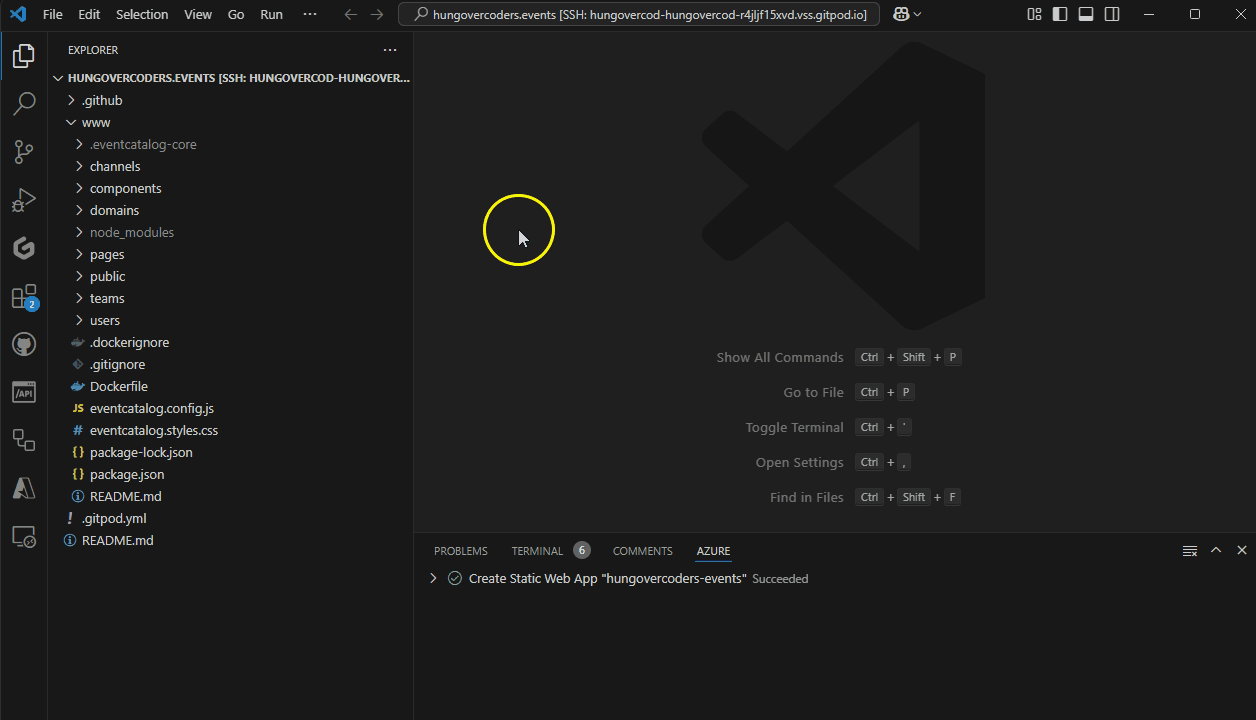1256x720 pixels.
Task: Open the File menu
Action: [53, 14]
